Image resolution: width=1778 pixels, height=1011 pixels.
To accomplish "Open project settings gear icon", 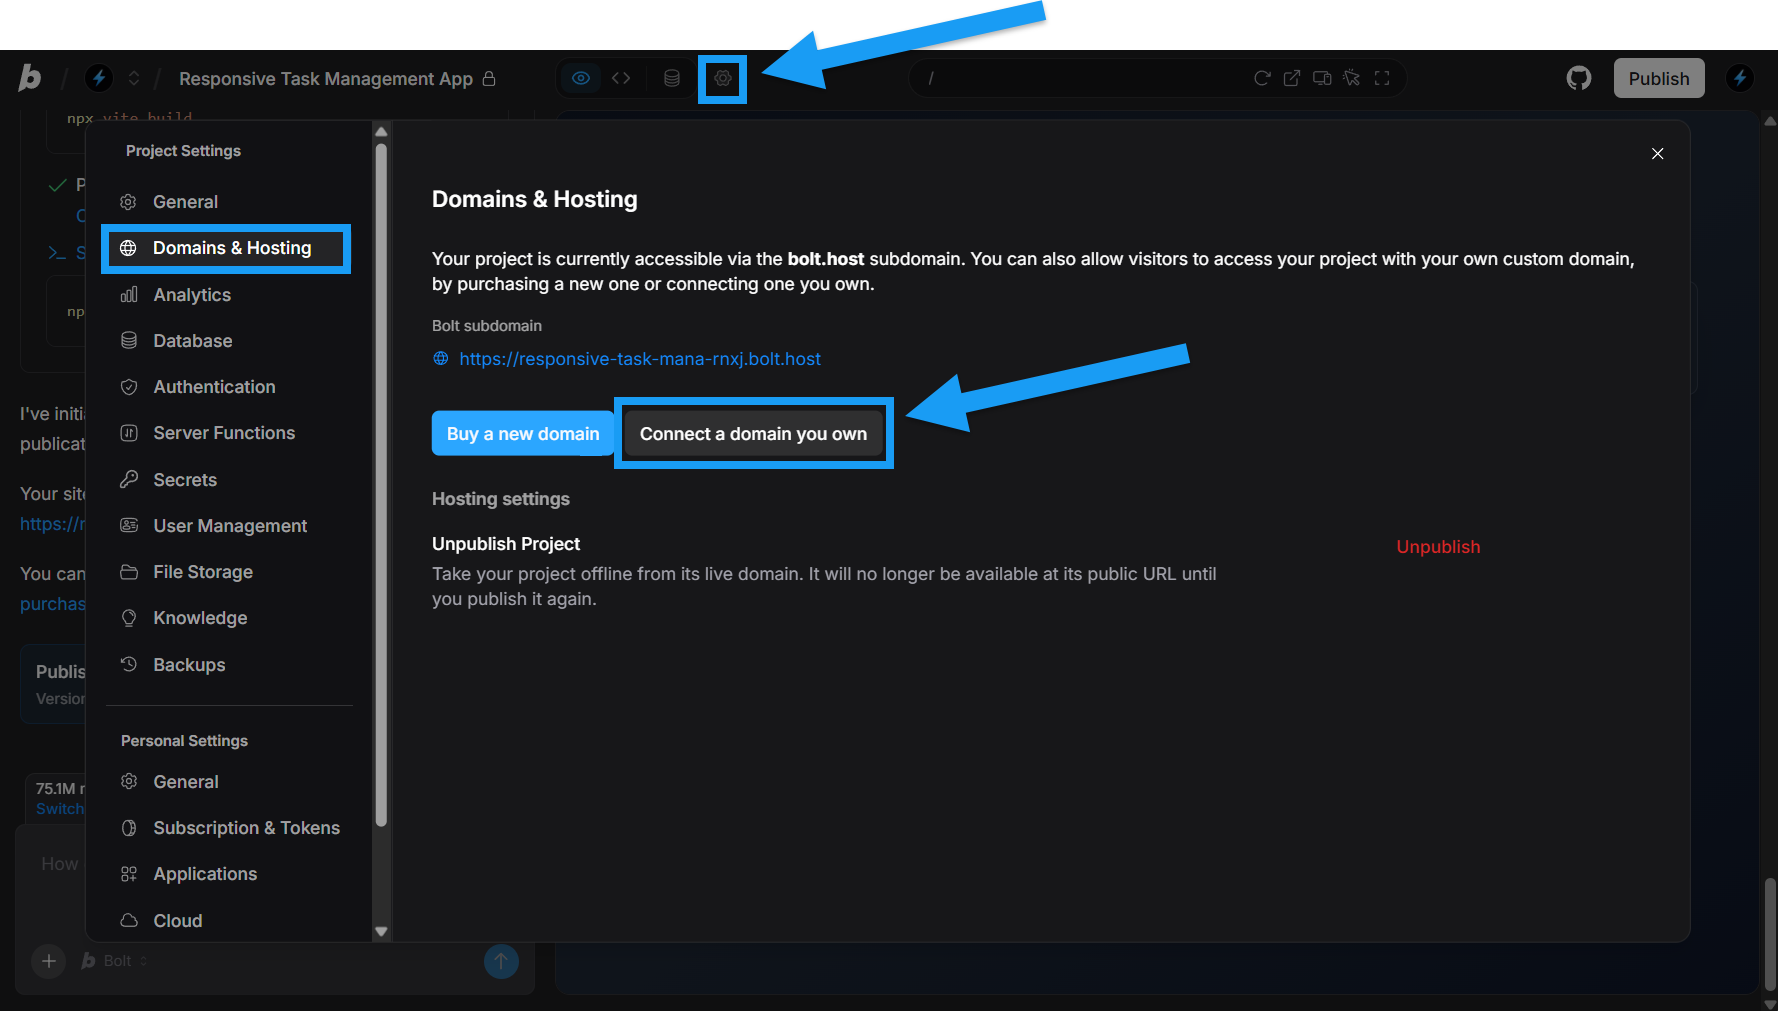I will (x=723, y=78).
